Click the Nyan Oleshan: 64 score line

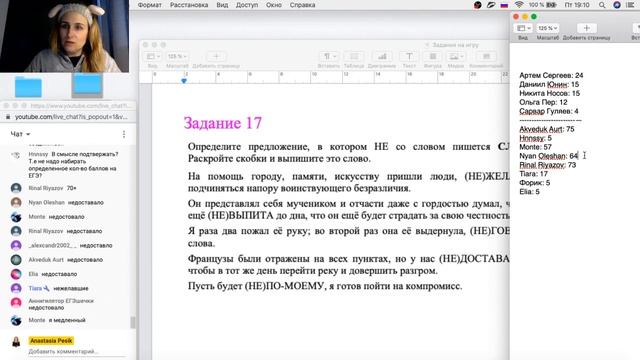pos(549,156)
